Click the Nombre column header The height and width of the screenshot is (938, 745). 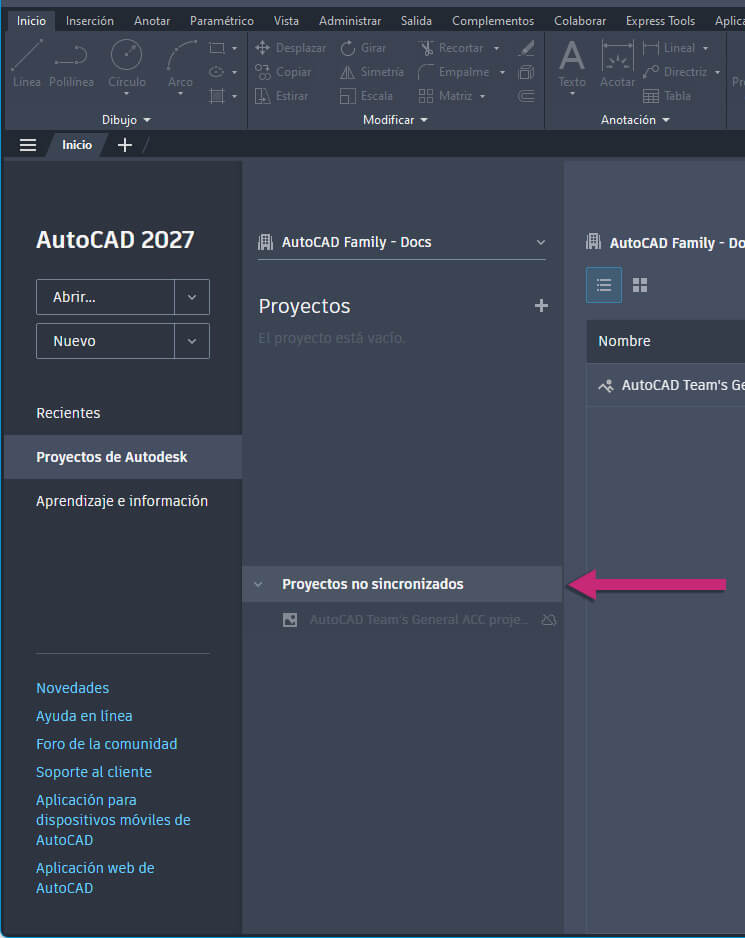624,341
